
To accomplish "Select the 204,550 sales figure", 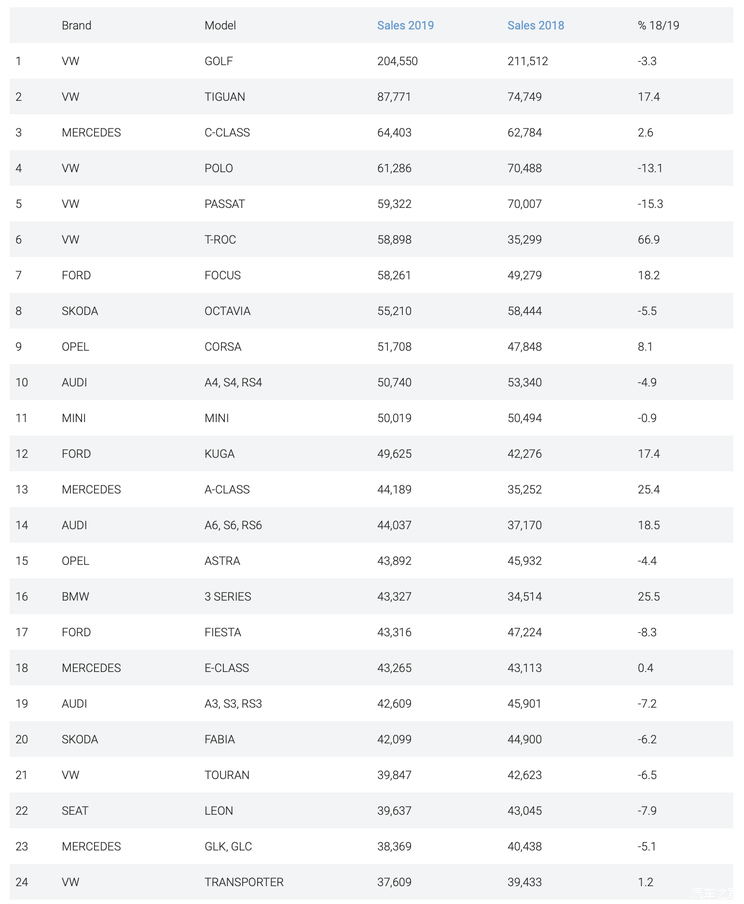I will [x=397, y=61].
